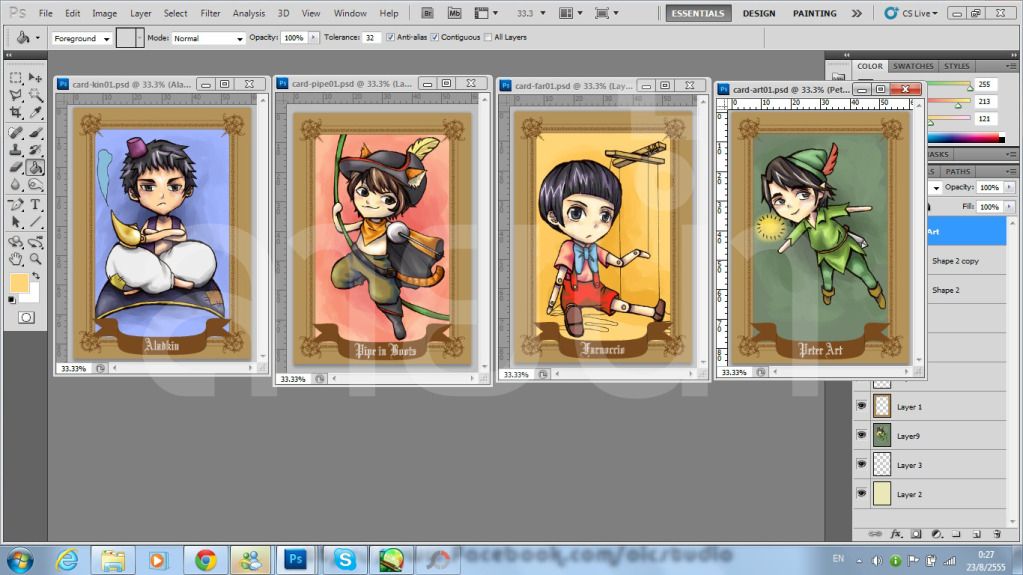Expand the Foreground fill source dropdown
This screenshot has width=1023, height=575.
(x=81, y=38)
